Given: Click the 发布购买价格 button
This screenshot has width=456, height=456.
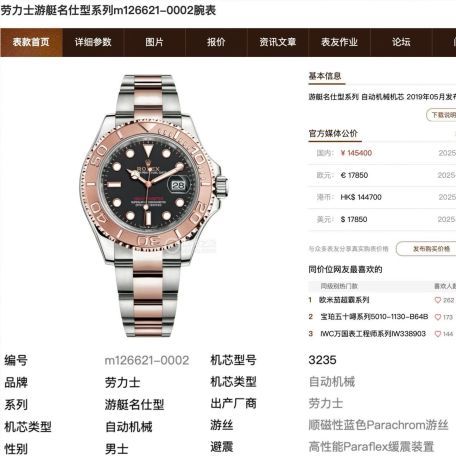Looking at the screenshot, I should coord(426,249).
